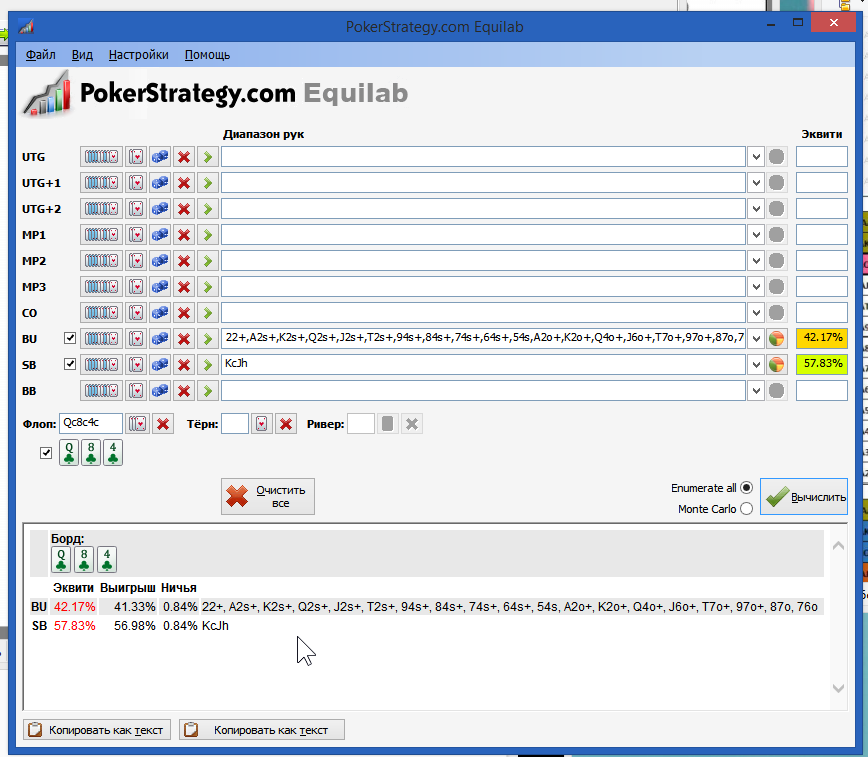The image size is (868, 757).
Task: Open the hand range selector for MP3
Action: pos(101,287)
